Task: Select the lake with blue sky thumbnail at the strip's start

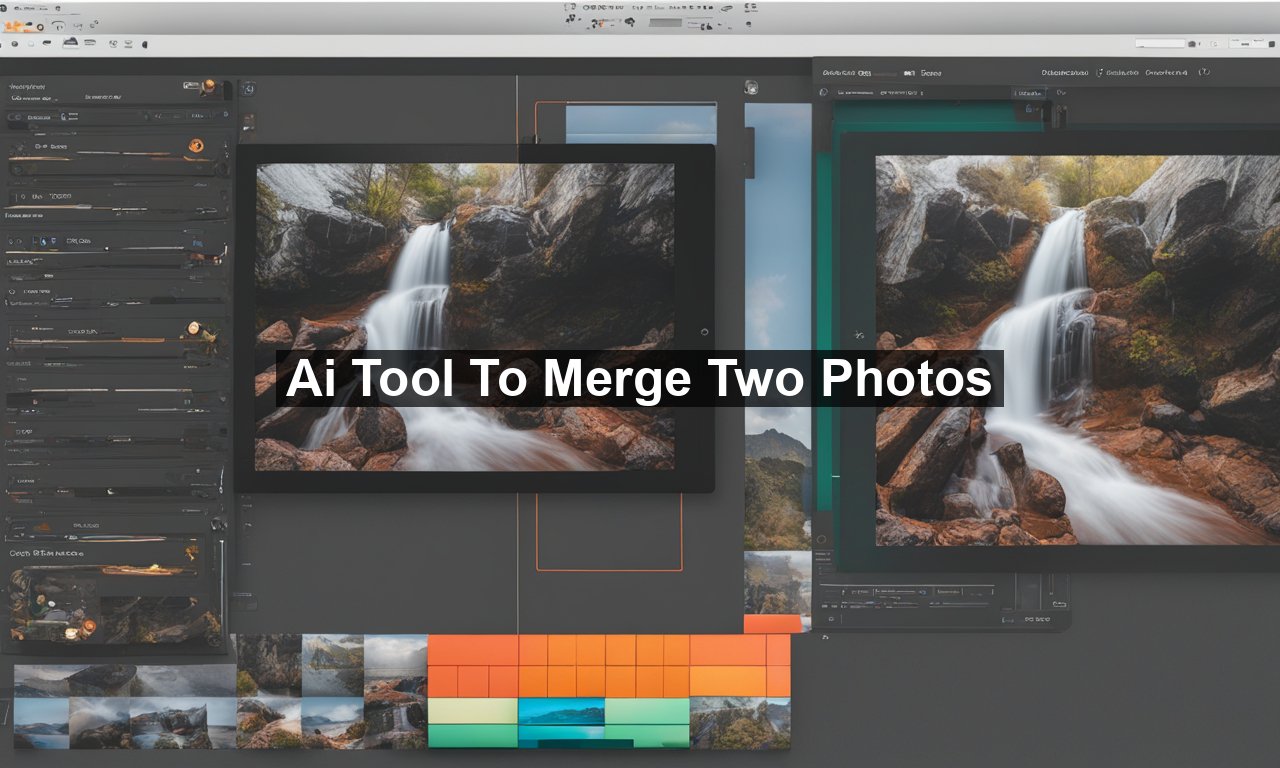Action: point(41,722)
